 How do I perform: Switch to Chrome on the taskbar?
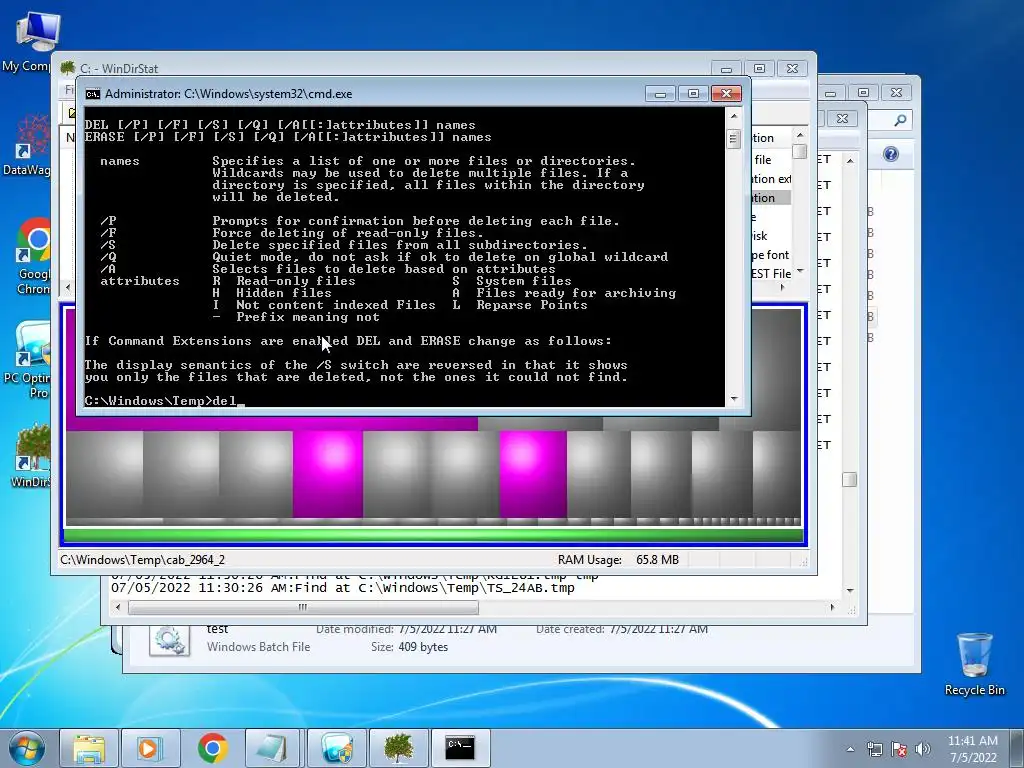[x=212, y=748]
